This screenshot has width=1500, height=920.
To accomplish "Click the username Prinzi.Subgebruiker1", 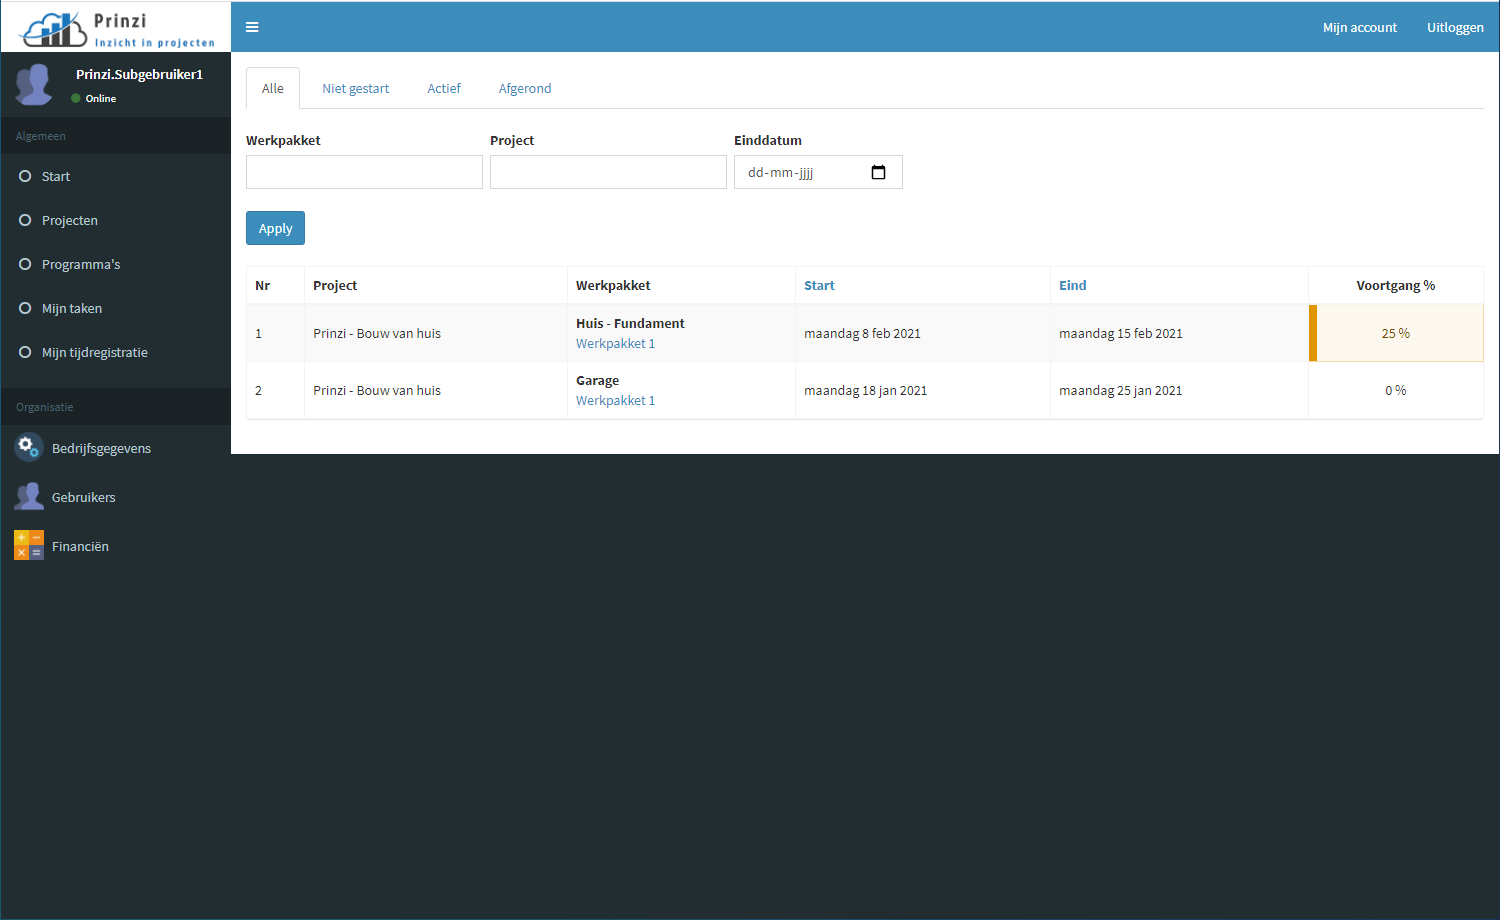I will click(139, 74).
